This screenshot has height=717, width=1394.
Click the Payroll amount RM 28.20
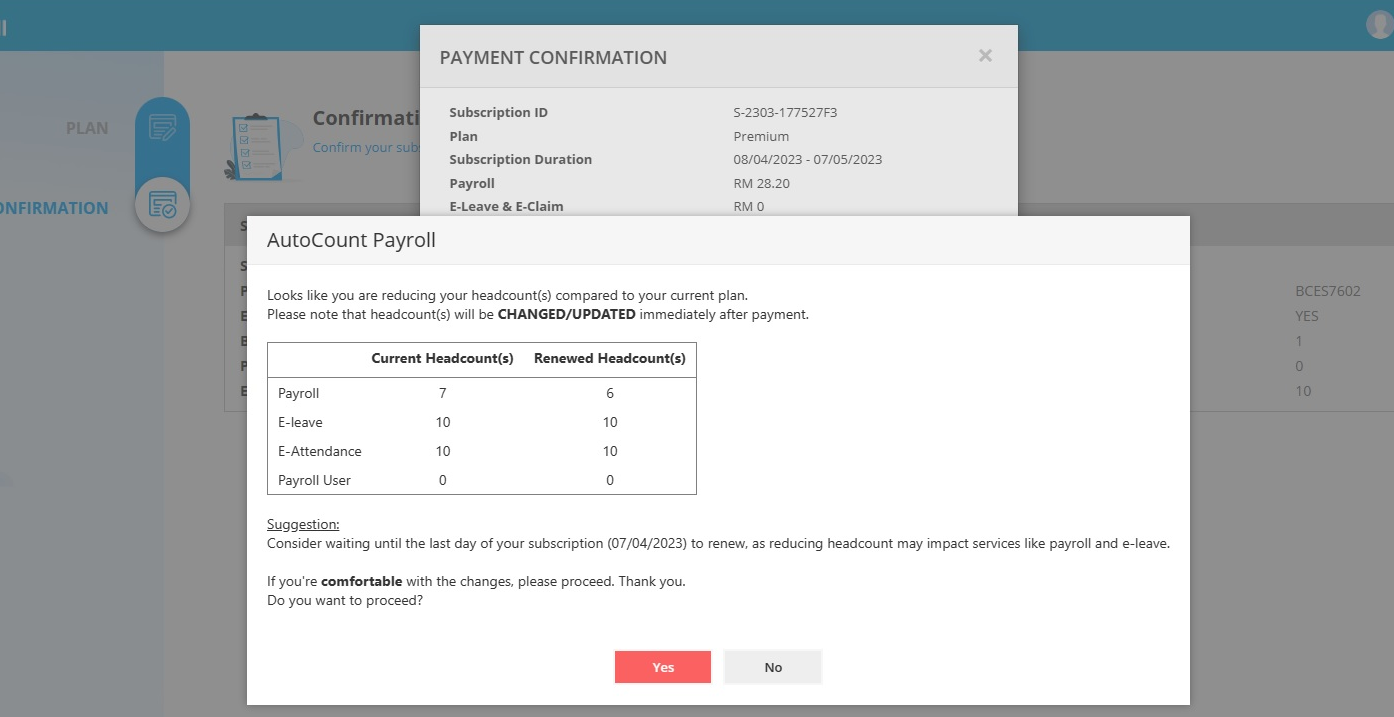[x=761, y=183]
